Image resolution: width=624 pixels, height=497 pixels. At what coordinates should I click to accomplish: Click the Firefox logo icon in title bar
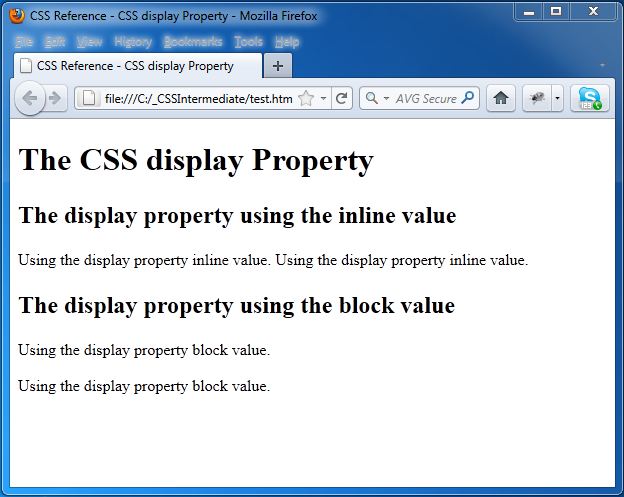(x=17, y=16)
